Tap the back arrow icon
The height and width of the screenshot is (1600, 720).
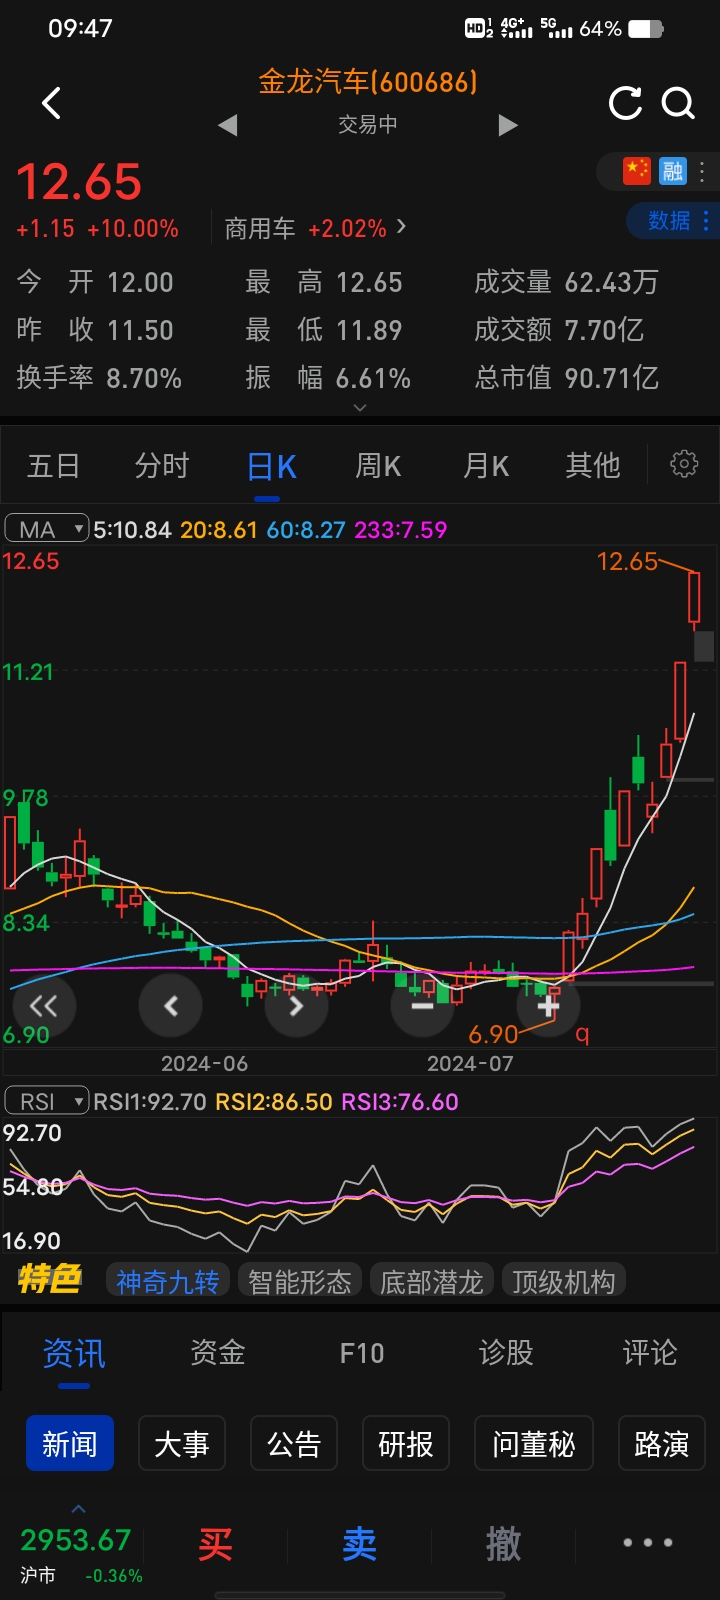[52, 103]
